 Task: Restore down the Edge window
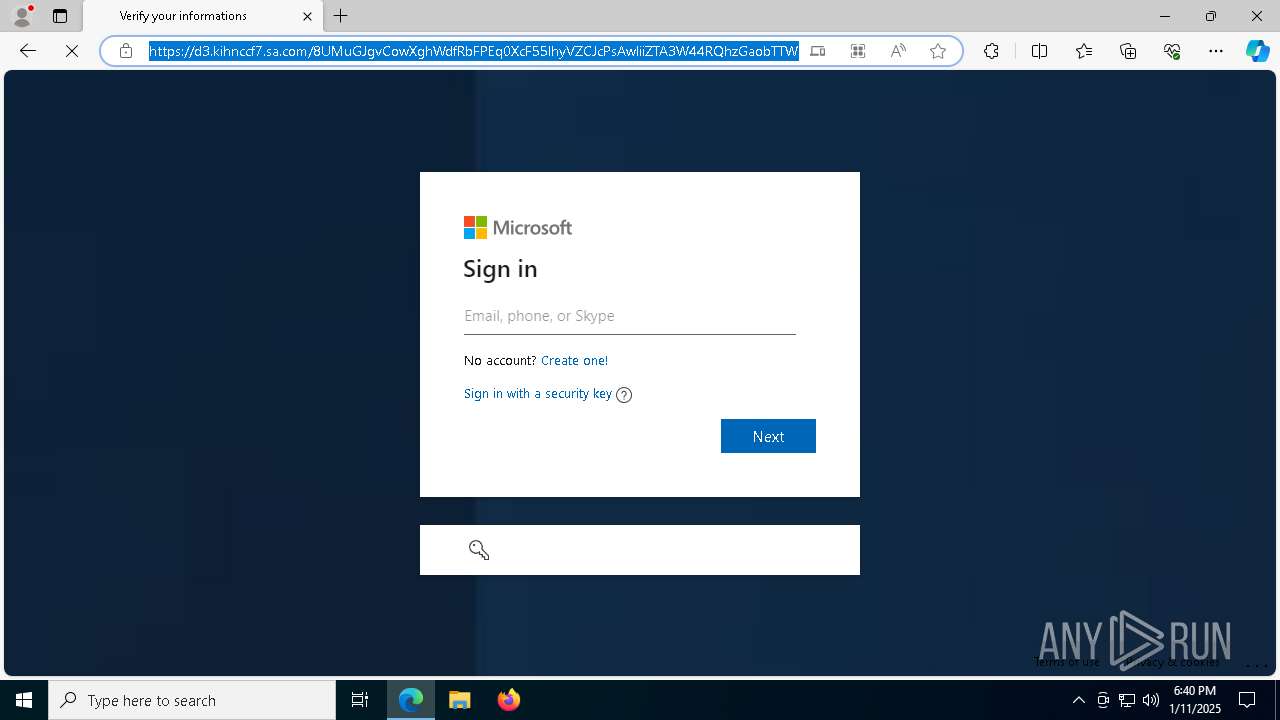1211,16
